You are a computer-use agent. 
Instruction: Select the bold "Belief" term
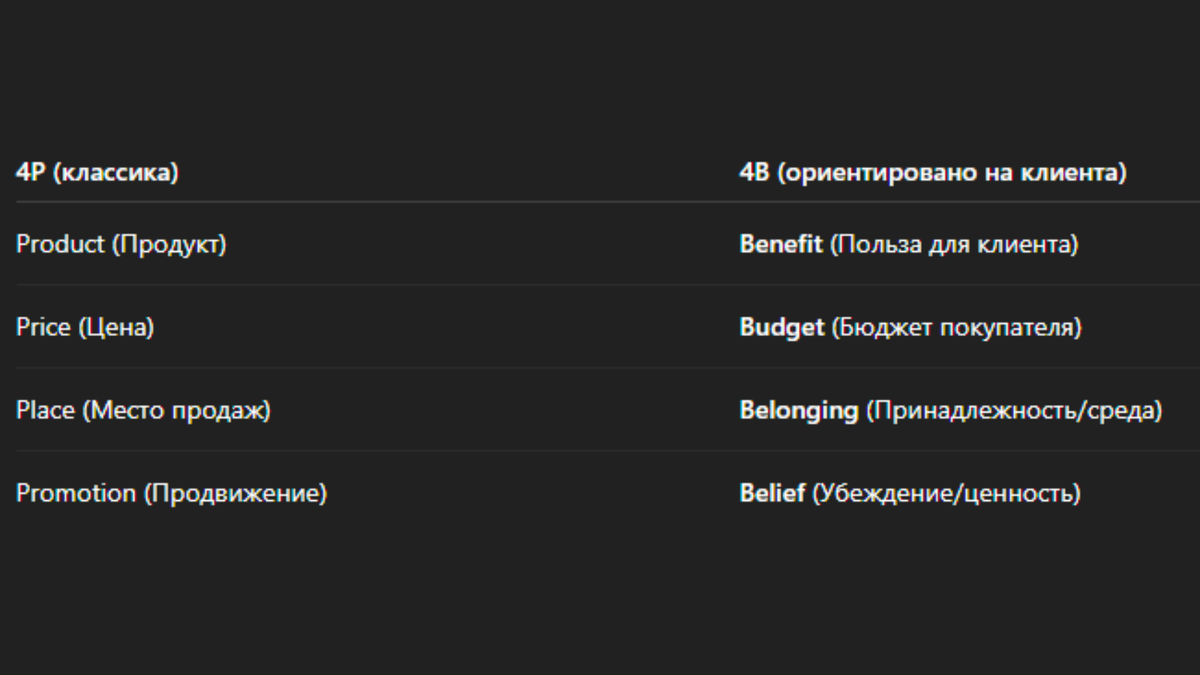click(772, 493)
